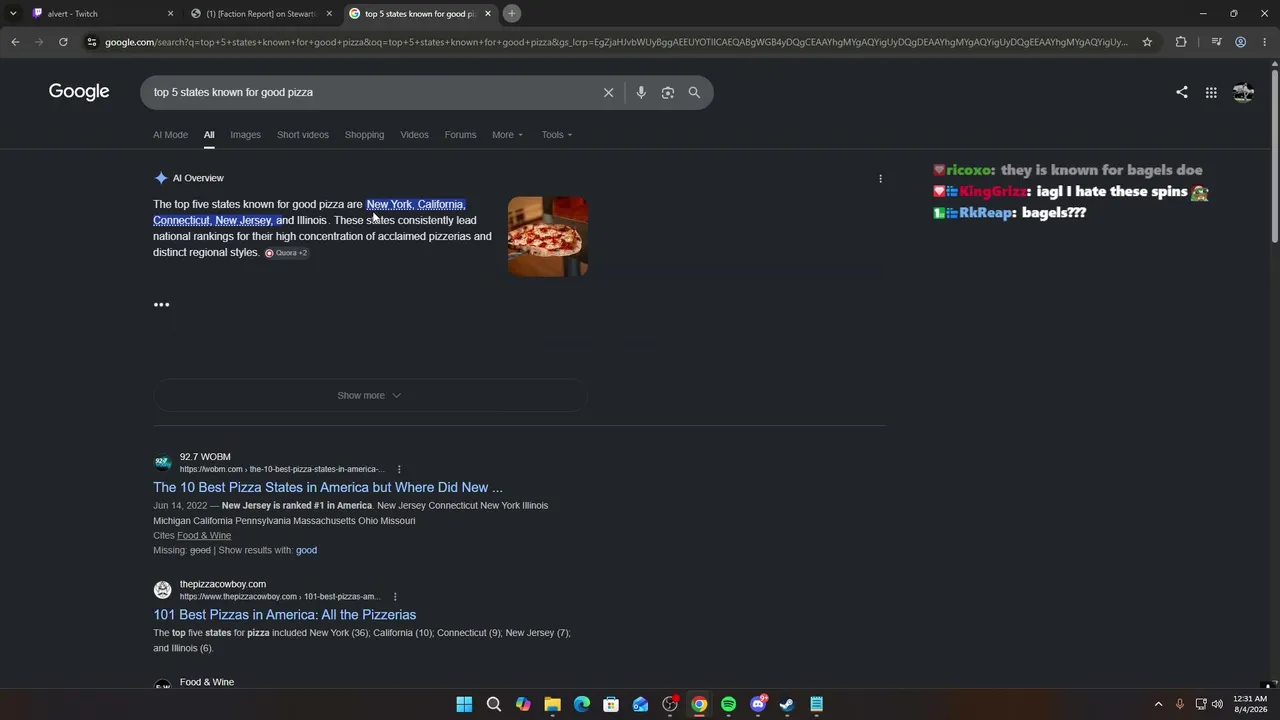Open Microsoft Store from the taskbar

pyautogui.click(x=611, y=704)
